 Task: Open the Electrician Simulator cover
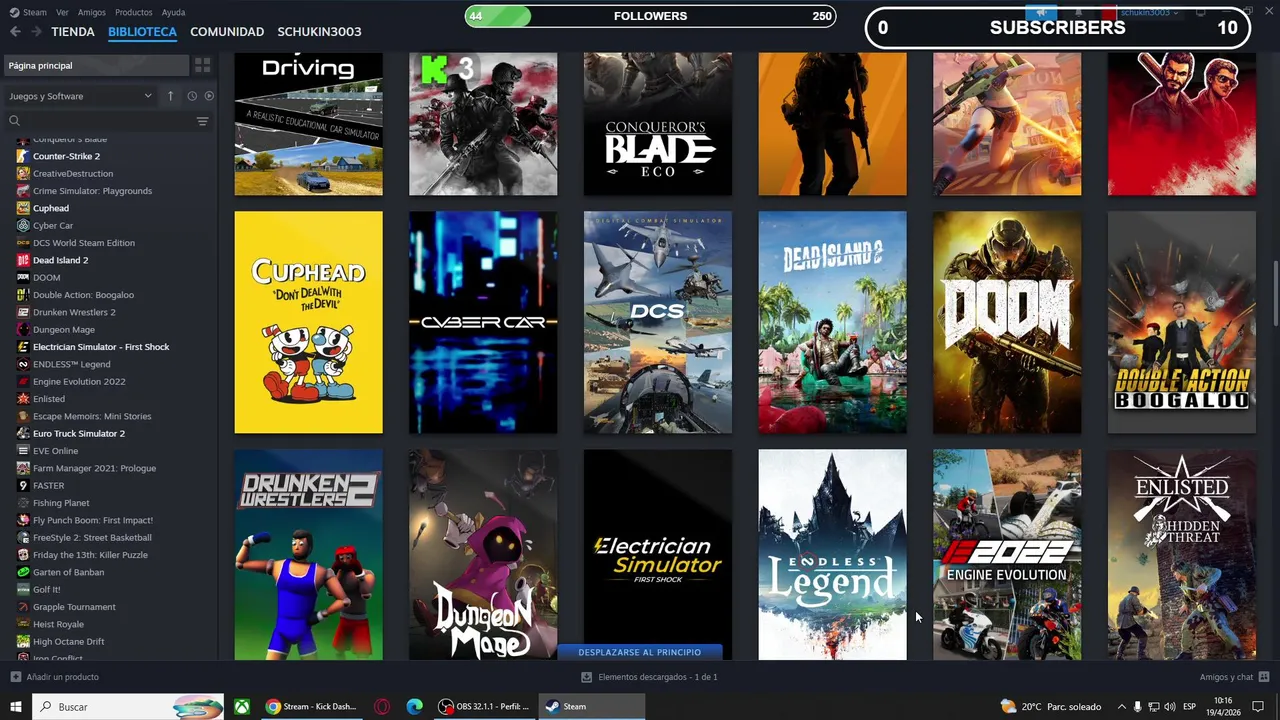coord(658,545)
